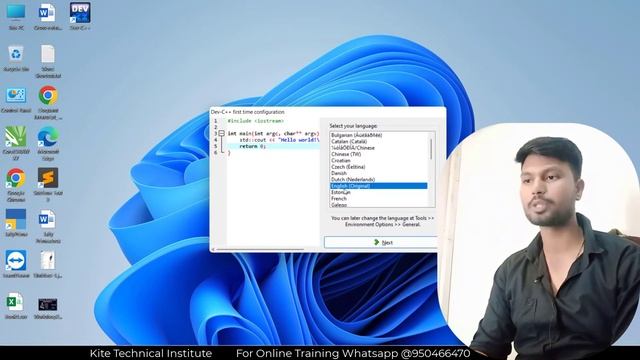Viewport: 640px width, 360px height.
Task: Collapse the main function code fold
Action: pyautogui.click(x=221, y=133)
